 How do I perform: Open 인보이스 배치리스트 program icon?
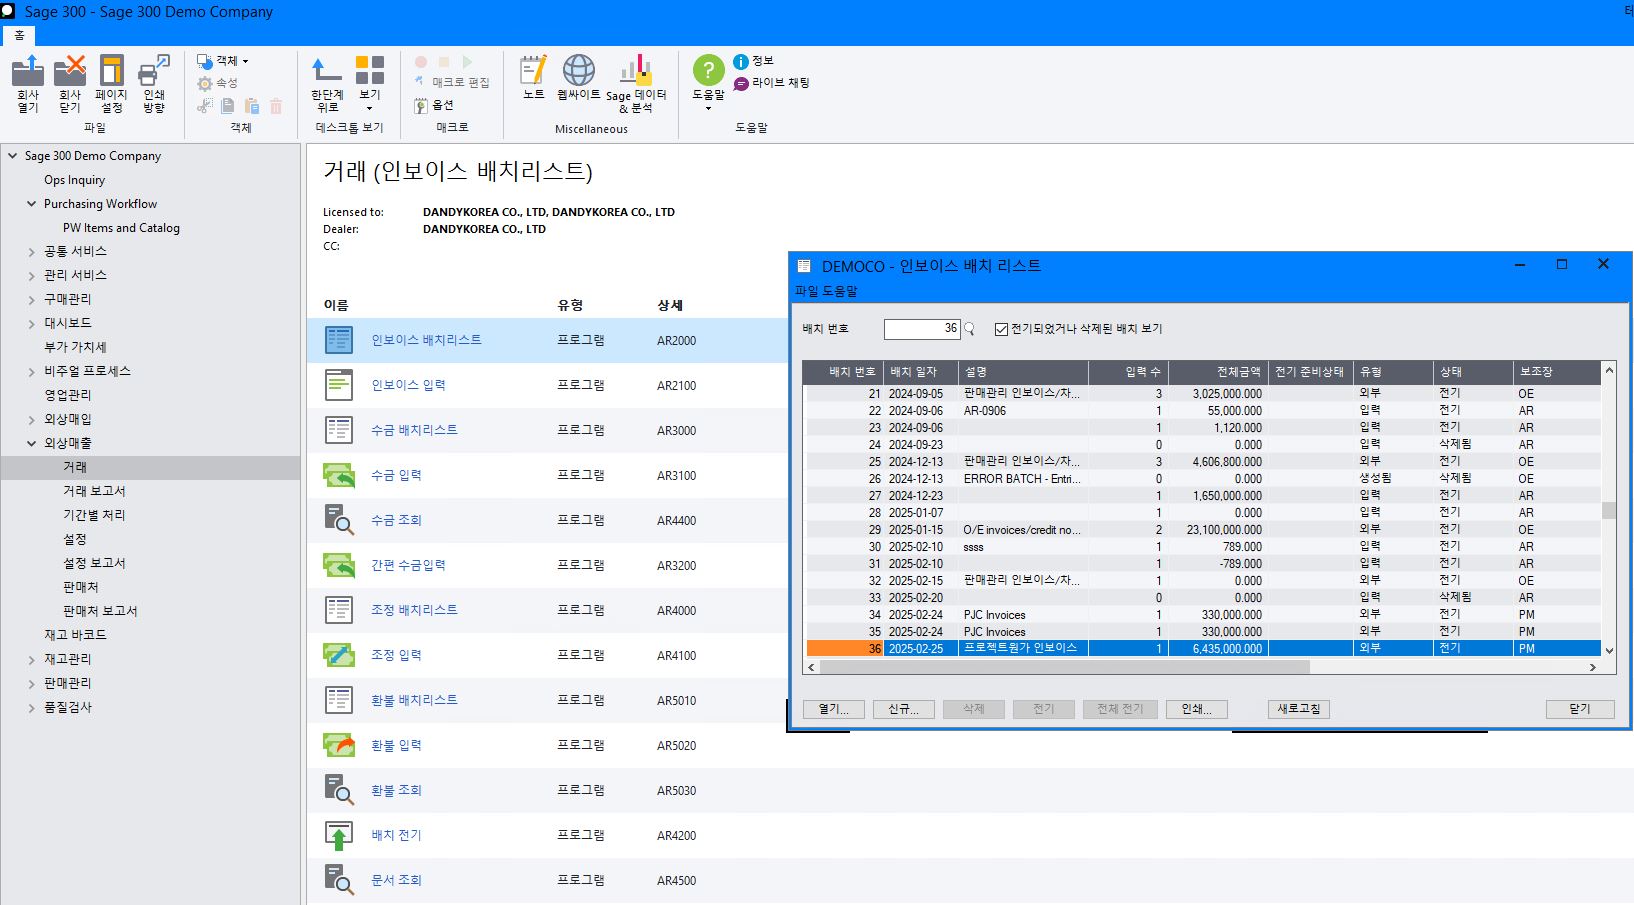point(339,340)
